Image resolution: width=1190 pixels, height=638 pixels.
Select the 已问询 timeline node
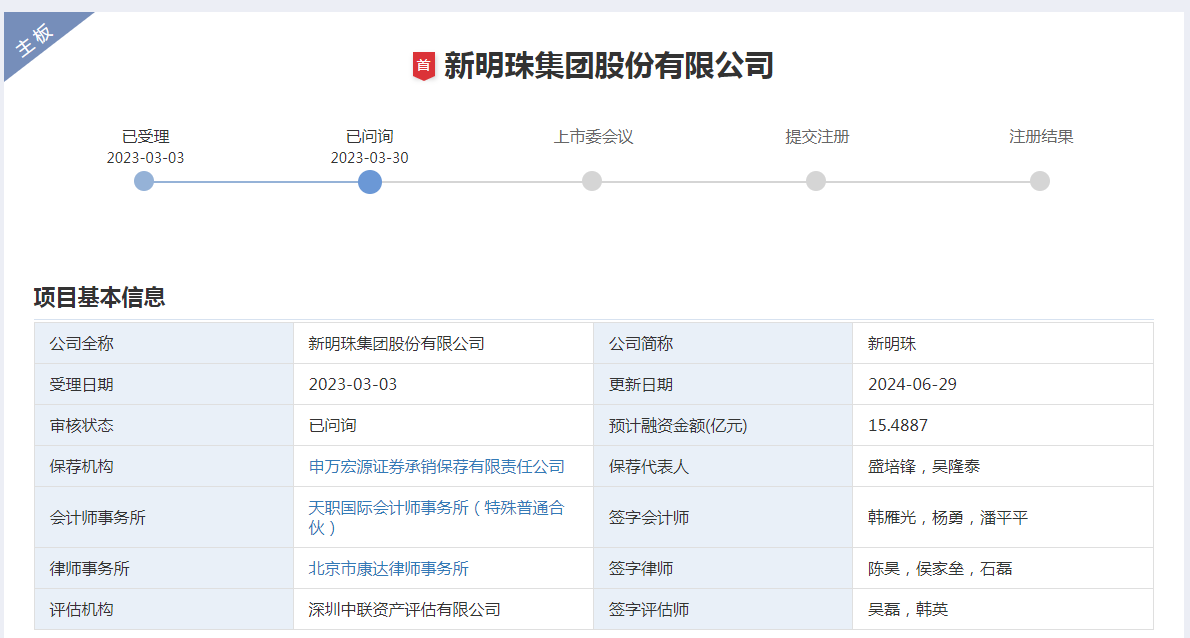pyautogui.click(x=370, y=182)
